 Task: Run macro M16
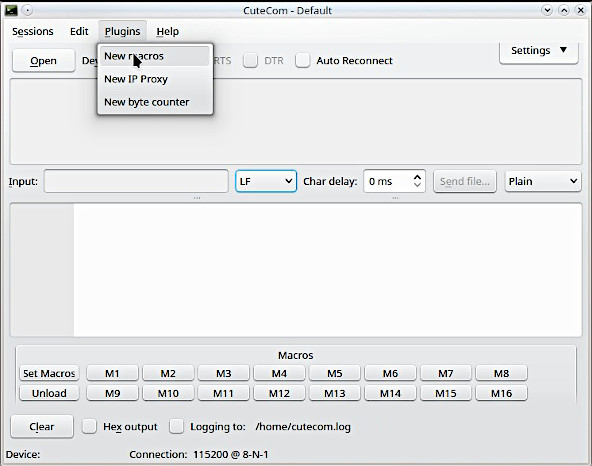[x=501, y=393]
